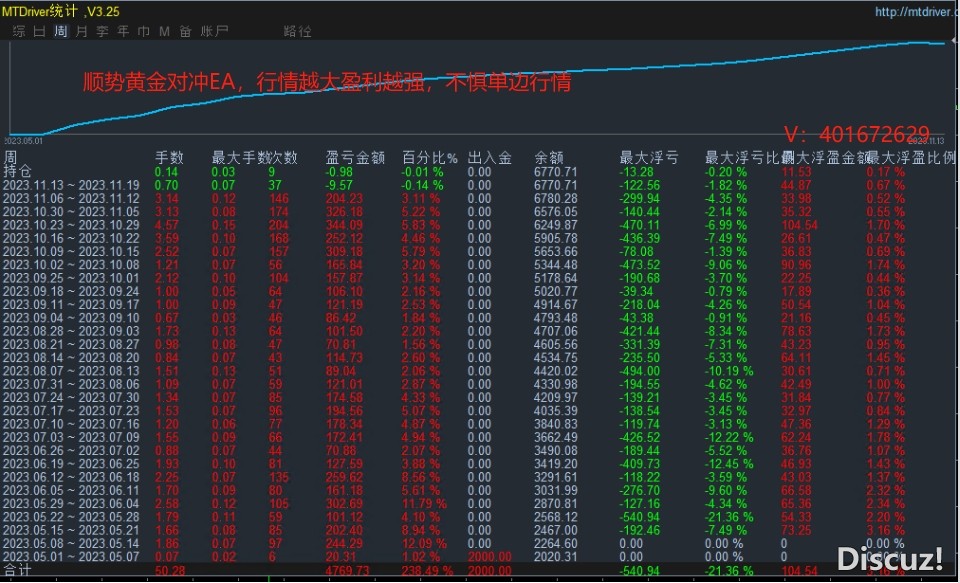This screenshot has height=583, width=960.
Task: Click the MTDriver统计 ,V3.25 title text
Action: coord(61,11)
